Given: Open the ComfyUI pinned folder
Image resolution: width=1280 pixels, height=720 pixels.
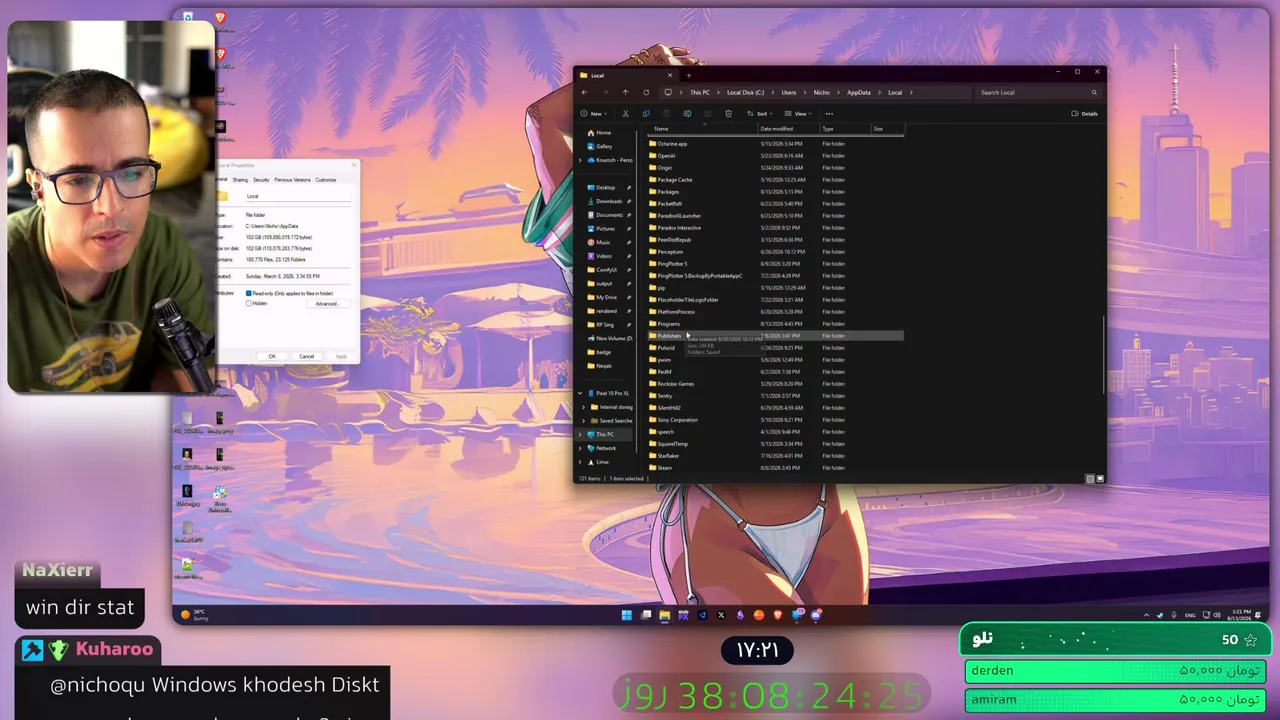Looking at the screenshot, I should [x=603, y=270].
